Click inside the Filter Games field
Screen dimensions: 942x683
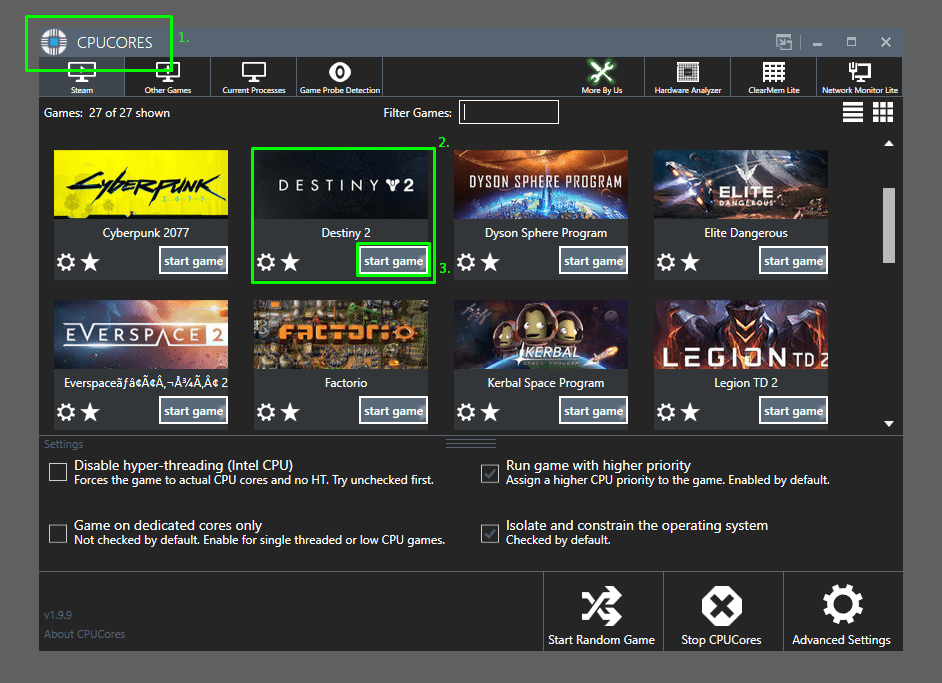pos(508,112)
